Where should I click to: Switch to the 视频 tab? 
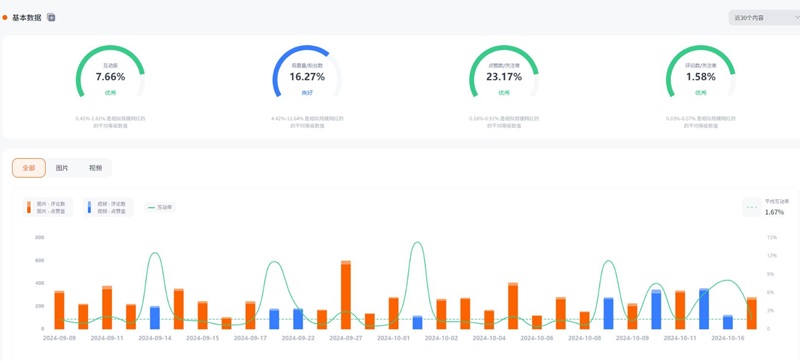(95, 168)
